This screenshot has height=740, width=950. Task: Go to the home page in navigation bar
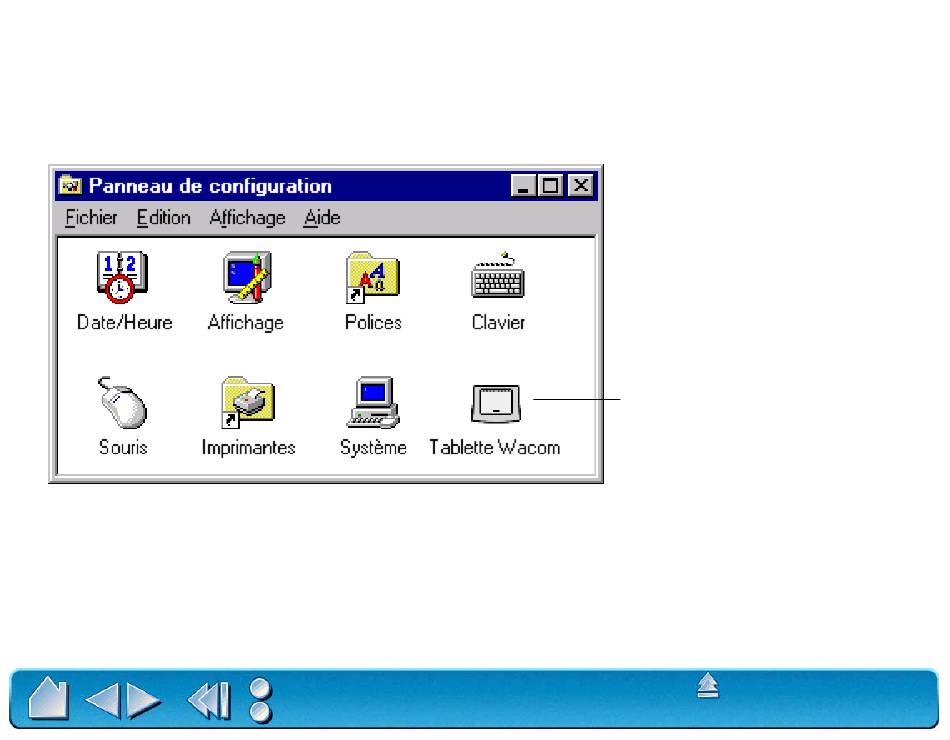click(x=48, y=699)
